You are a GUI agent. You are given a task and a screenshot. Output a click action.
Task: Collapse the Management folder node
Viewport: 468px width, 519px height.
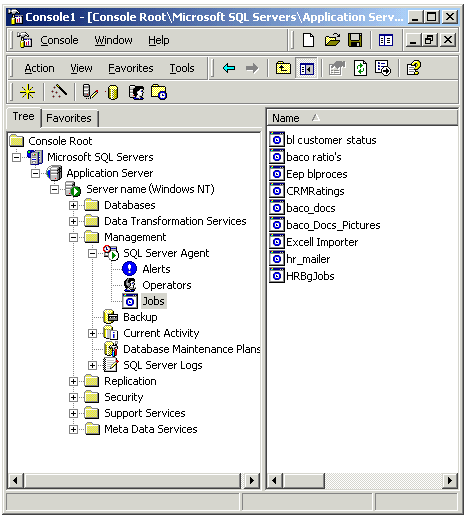(73, 237)
